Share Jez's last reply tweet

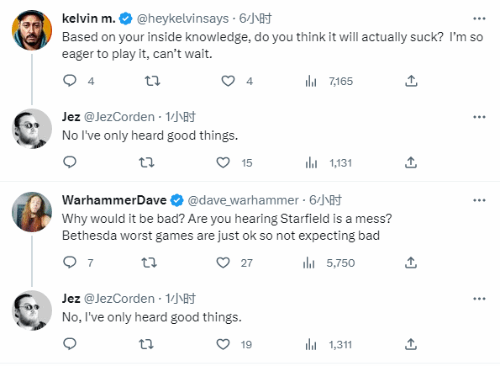point(411,344)
